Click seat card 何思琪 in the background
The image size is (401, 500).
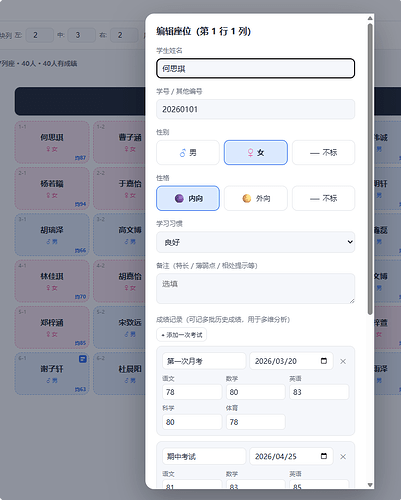(52, 142)
